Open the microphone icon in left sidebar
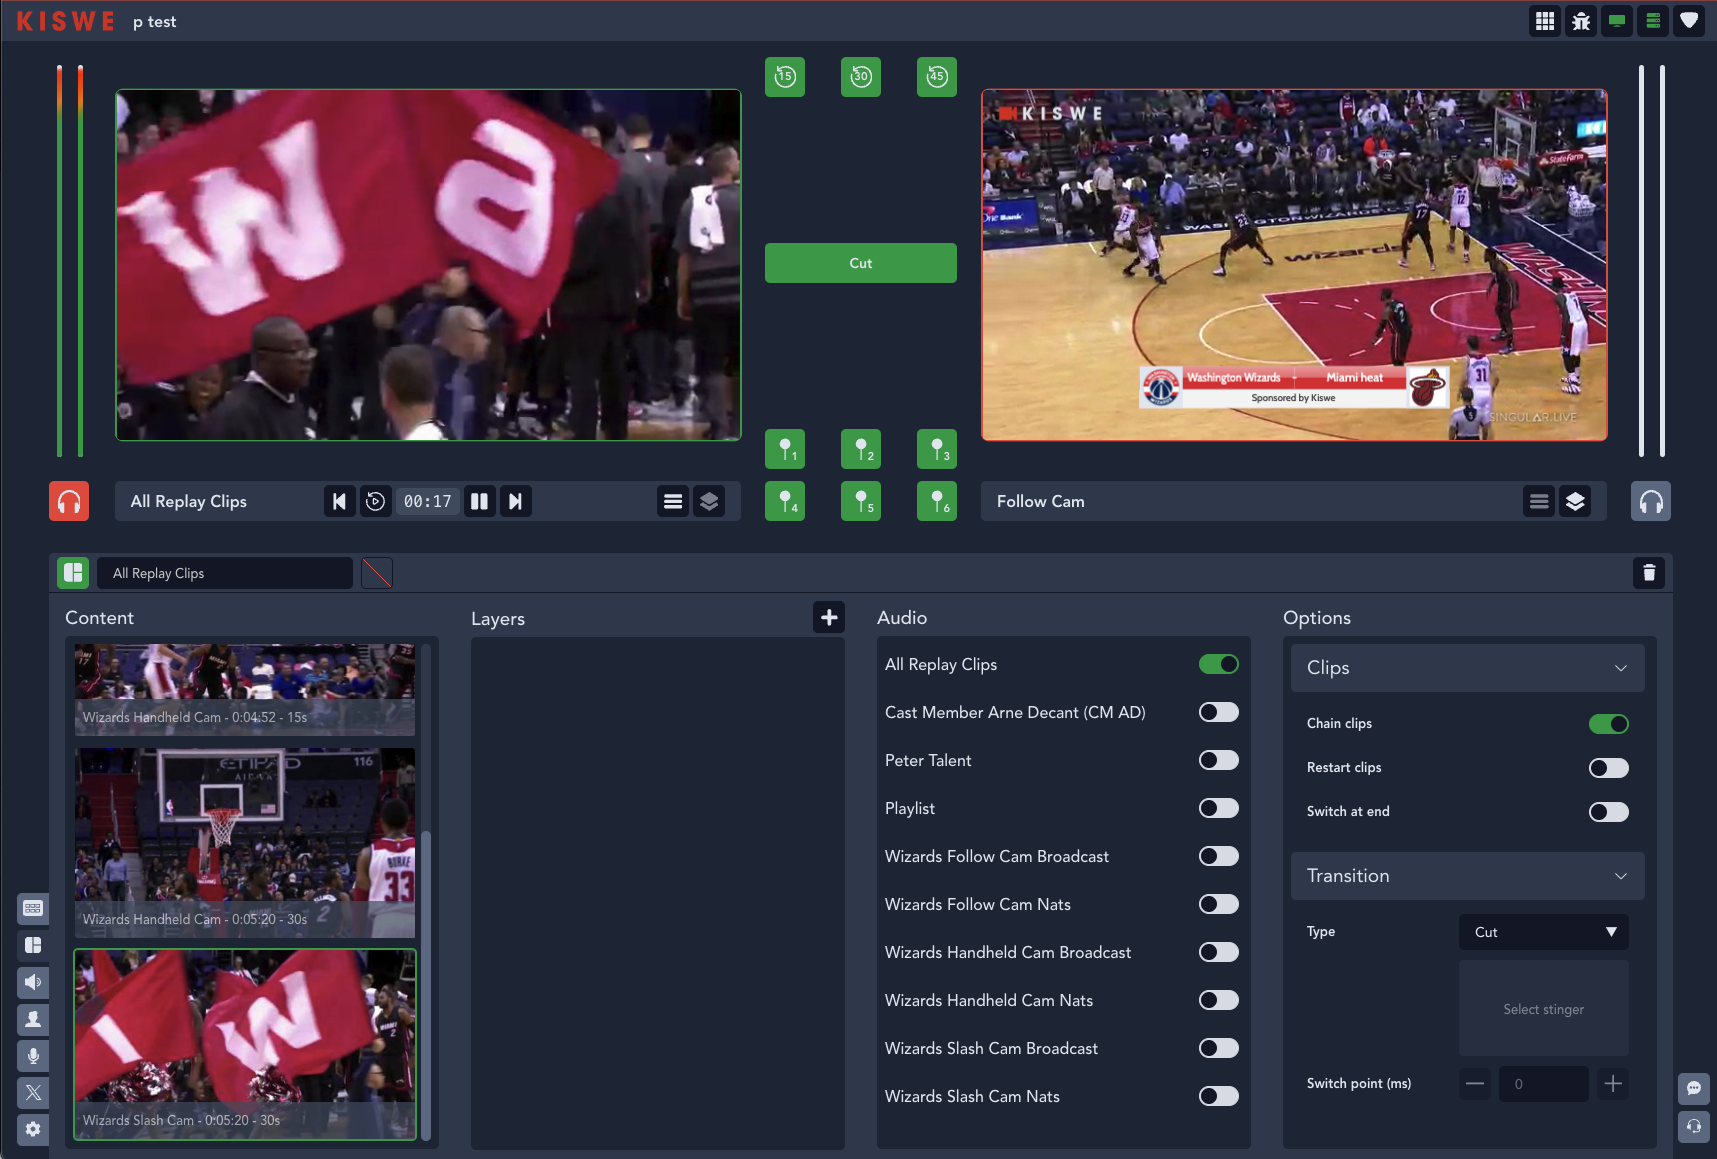This screenshot has height=1159, width=1717. (33, 1056)
